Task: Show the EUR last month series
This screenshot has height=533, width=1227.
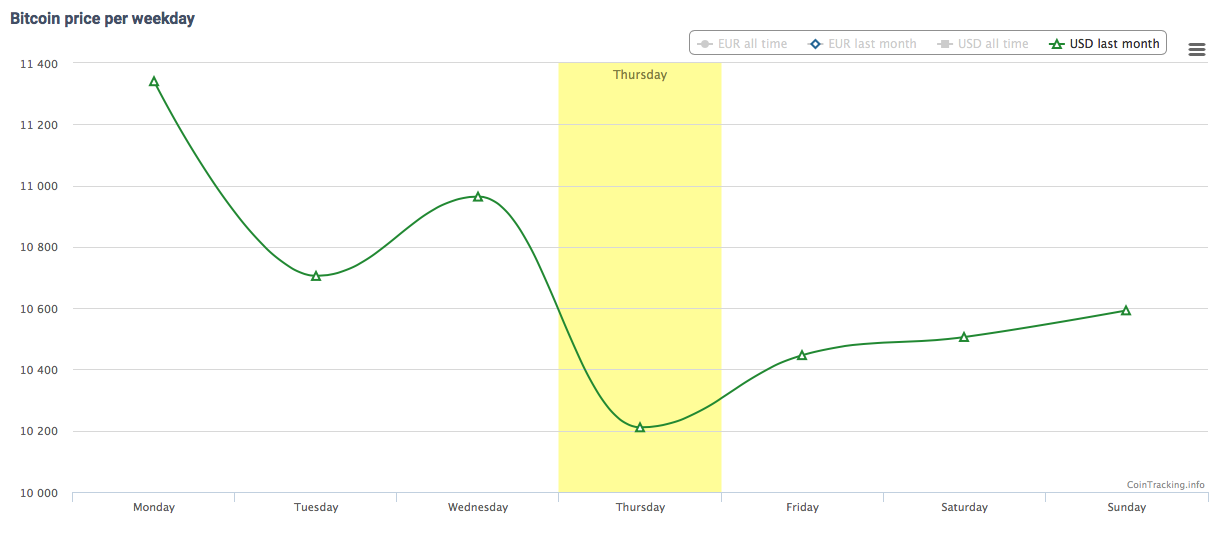Action: coord(872,44)
